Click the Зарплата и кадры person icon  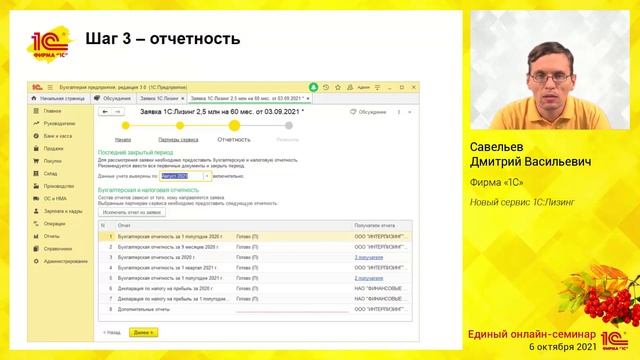point(36,211)
